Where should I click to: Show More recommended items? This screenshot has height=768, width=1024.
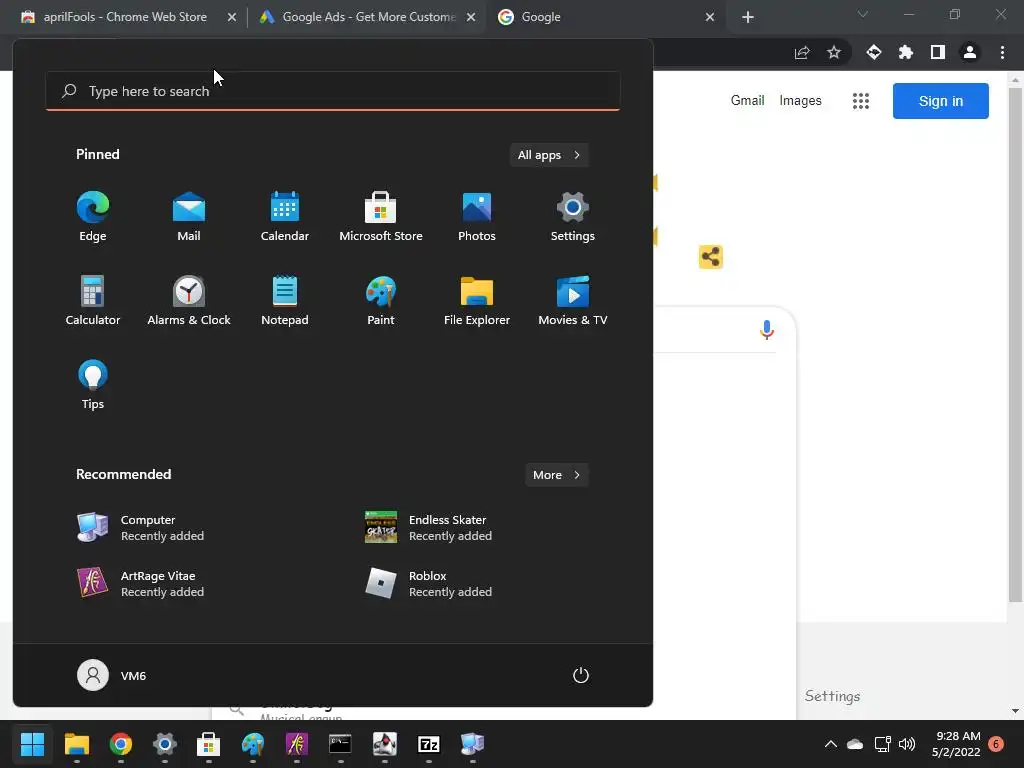pos(556,475)
